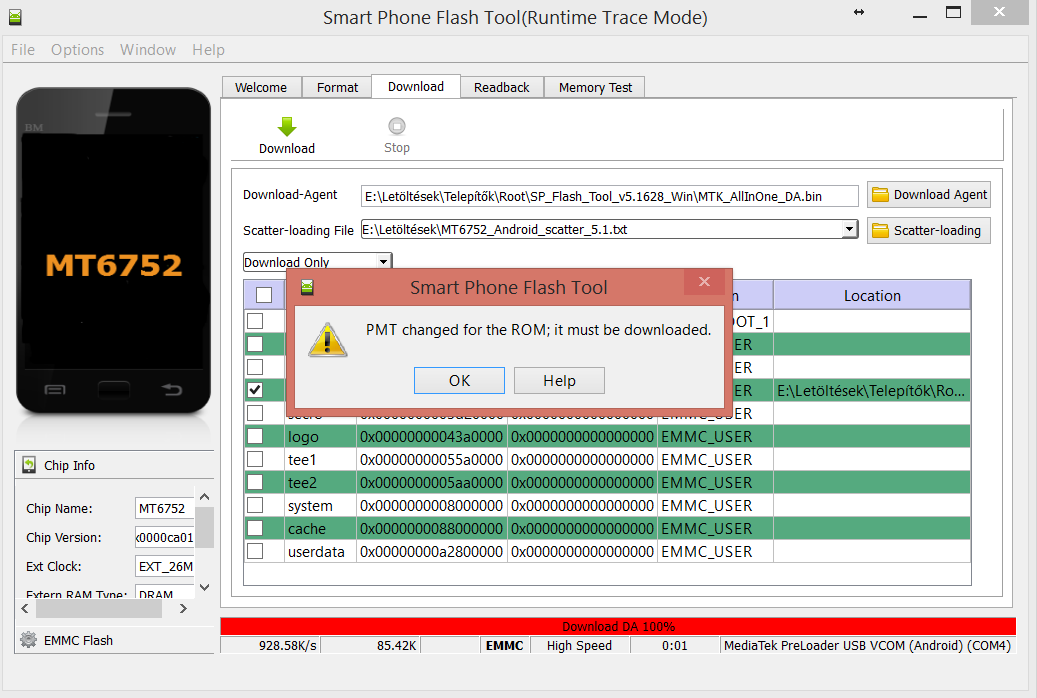Check the system partition checkbox
The image size is (1037, 698).
[255, 505]
